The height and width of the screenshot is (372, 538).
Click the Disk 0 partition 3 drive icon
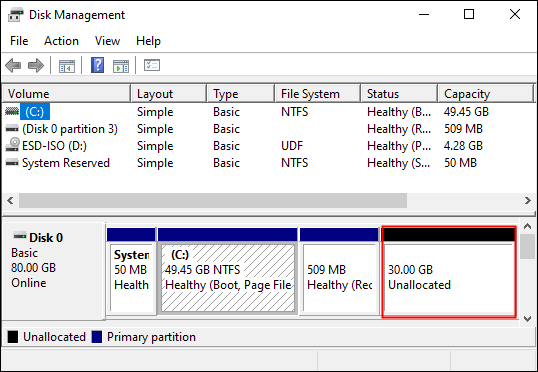coord(12,129)
